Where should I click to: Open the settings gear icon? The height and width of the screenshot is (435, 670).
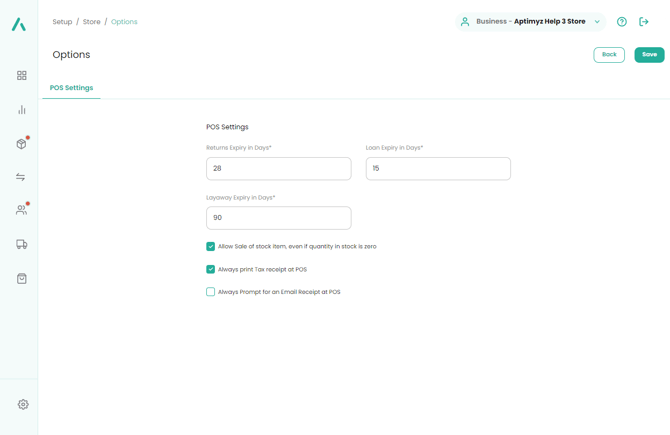pyautogui.click(x=23, y=405)
